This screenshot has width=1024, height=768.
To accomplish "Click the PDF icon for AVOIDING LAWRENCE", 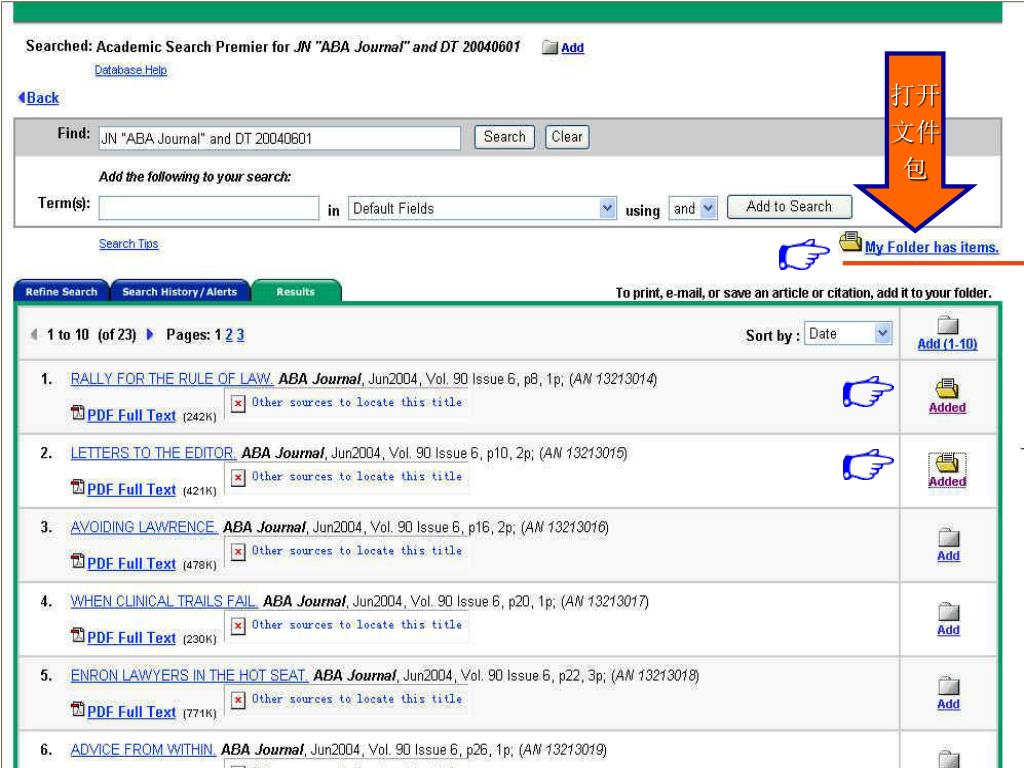I will (x=78, y=562).
